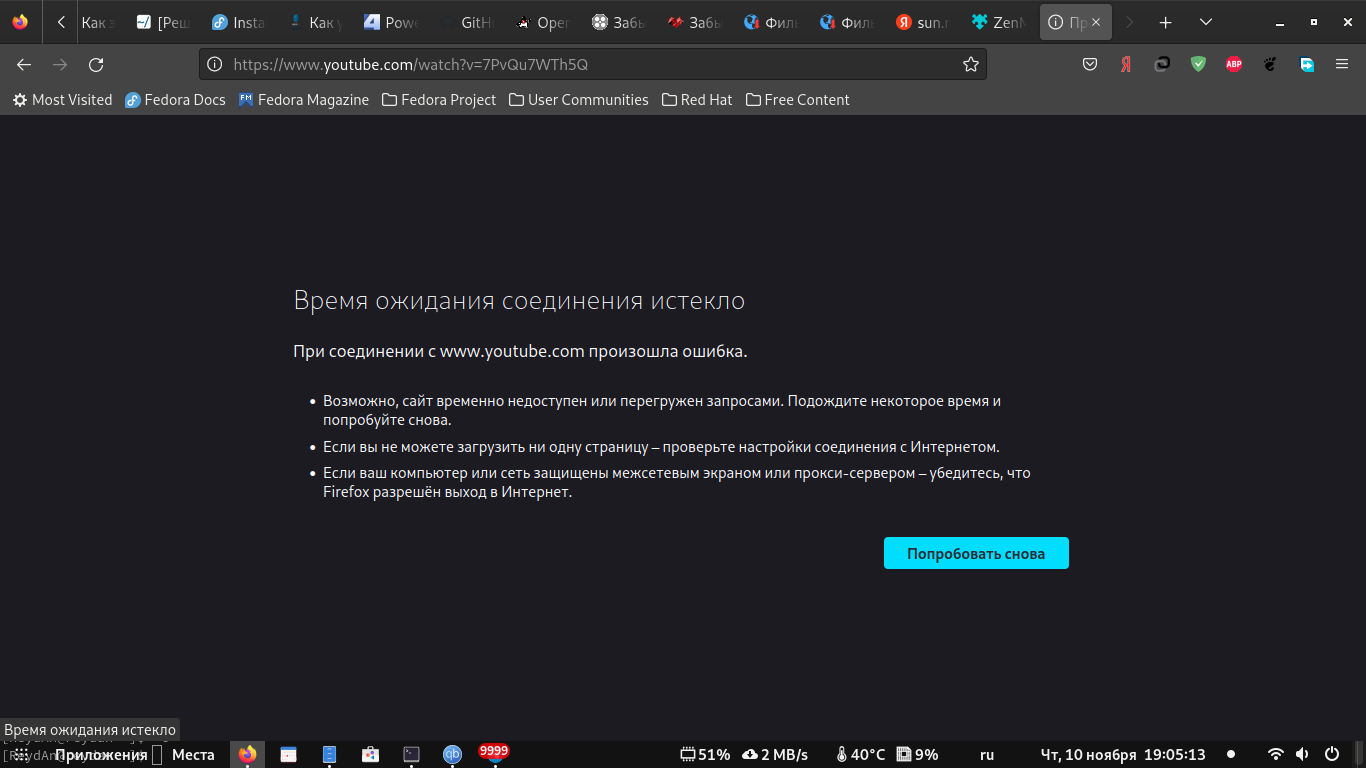Expand the Free Content bookmark folder
Screen dimensions: 1366x768
click(798, 100)
